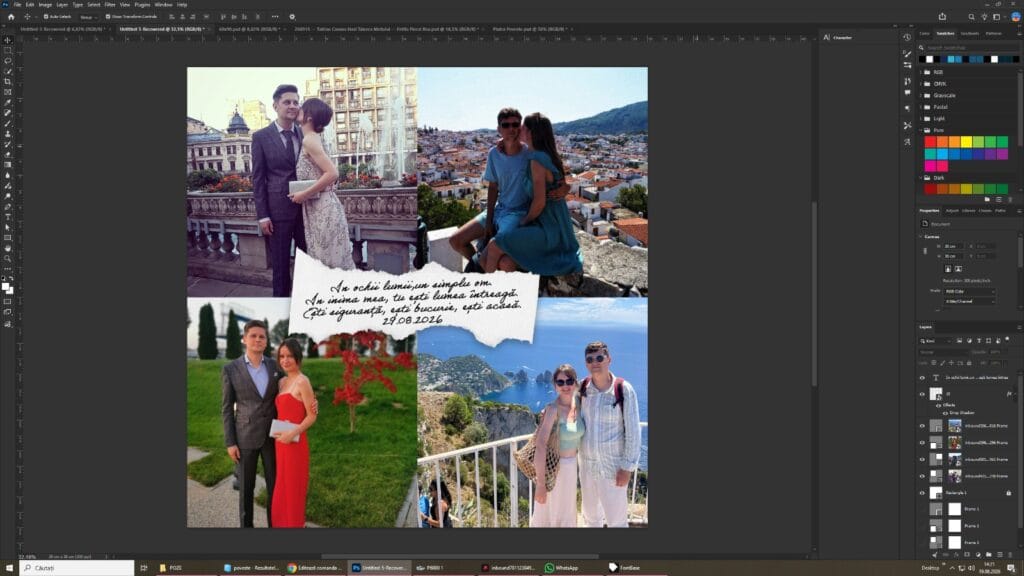Pick the pure red swatch

[931, 142]
